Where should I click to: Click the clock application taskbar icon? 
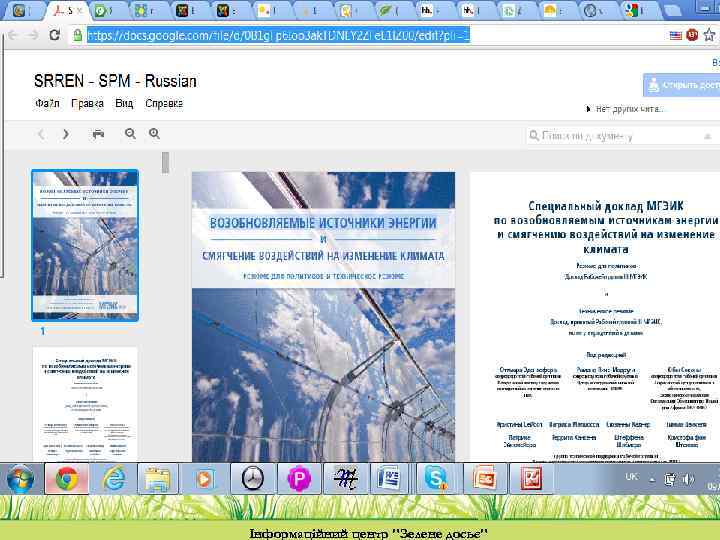(253, 478)
